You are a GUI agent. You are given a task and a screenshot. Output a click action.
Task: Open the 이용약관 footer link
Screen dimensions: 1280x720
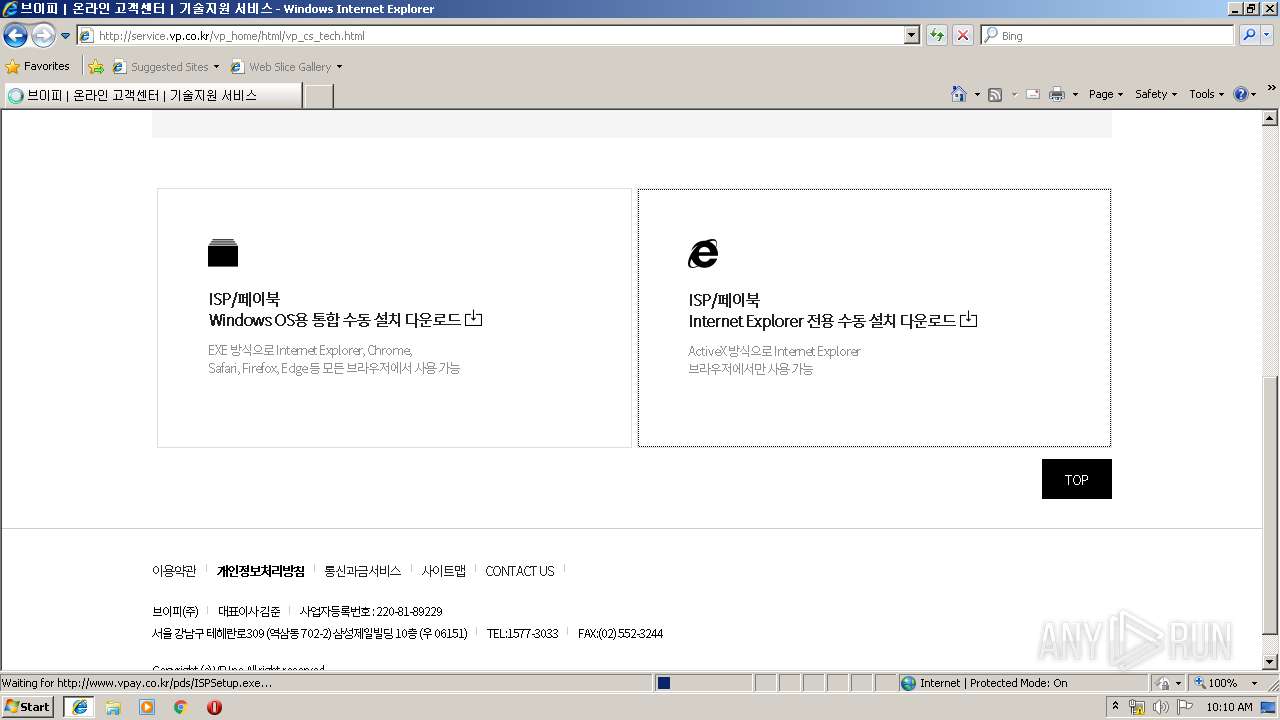[x=174, y=571]
